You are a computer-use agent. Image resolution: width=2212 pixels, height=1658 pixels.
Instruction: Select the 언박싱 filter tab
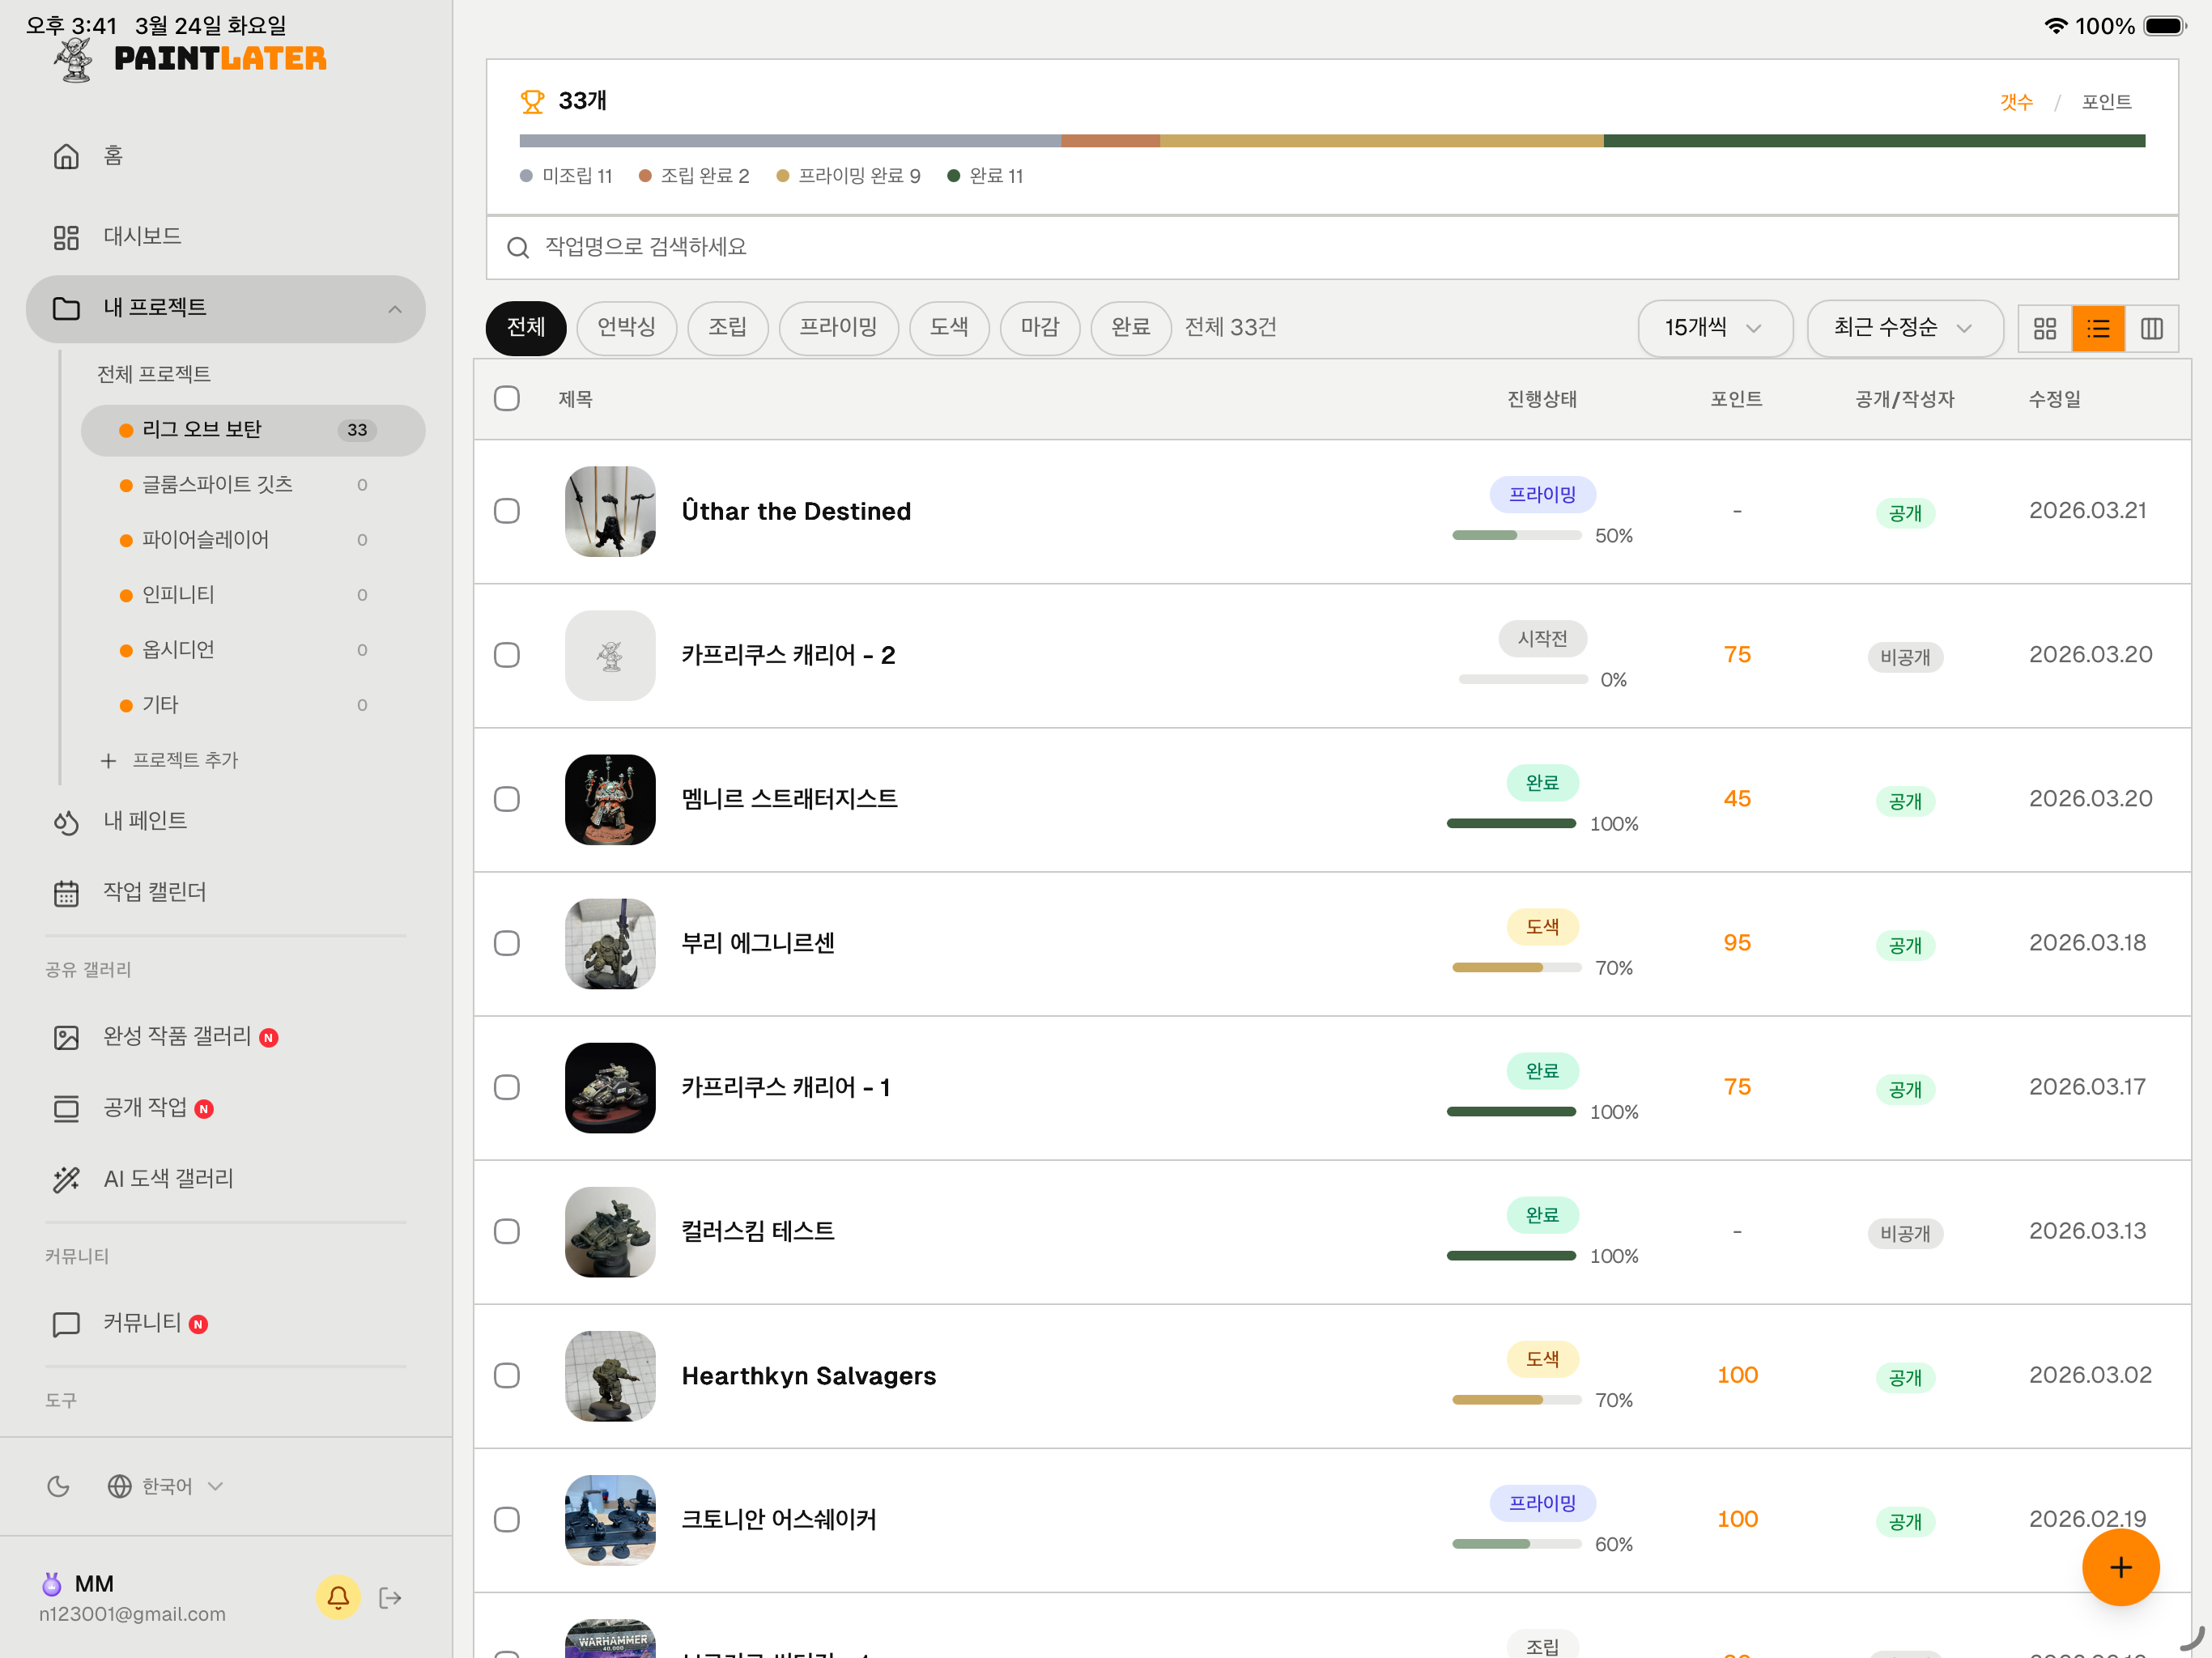pos(626,327)
